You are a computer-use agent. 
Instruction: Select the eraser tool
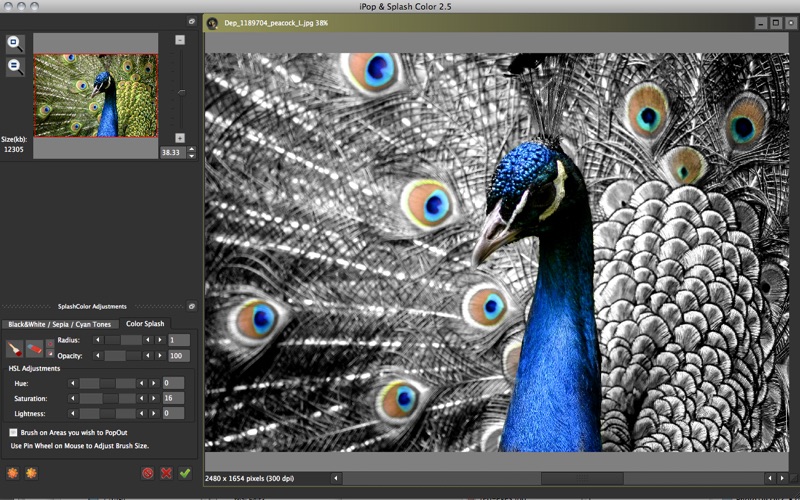[34, 348]
